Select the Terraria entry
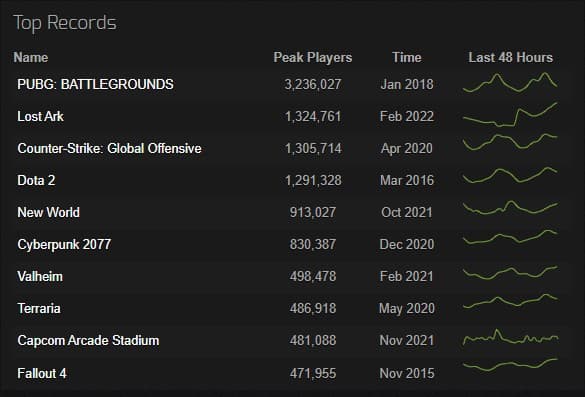This screenshot has height=397, width=585. coord(39,309)
